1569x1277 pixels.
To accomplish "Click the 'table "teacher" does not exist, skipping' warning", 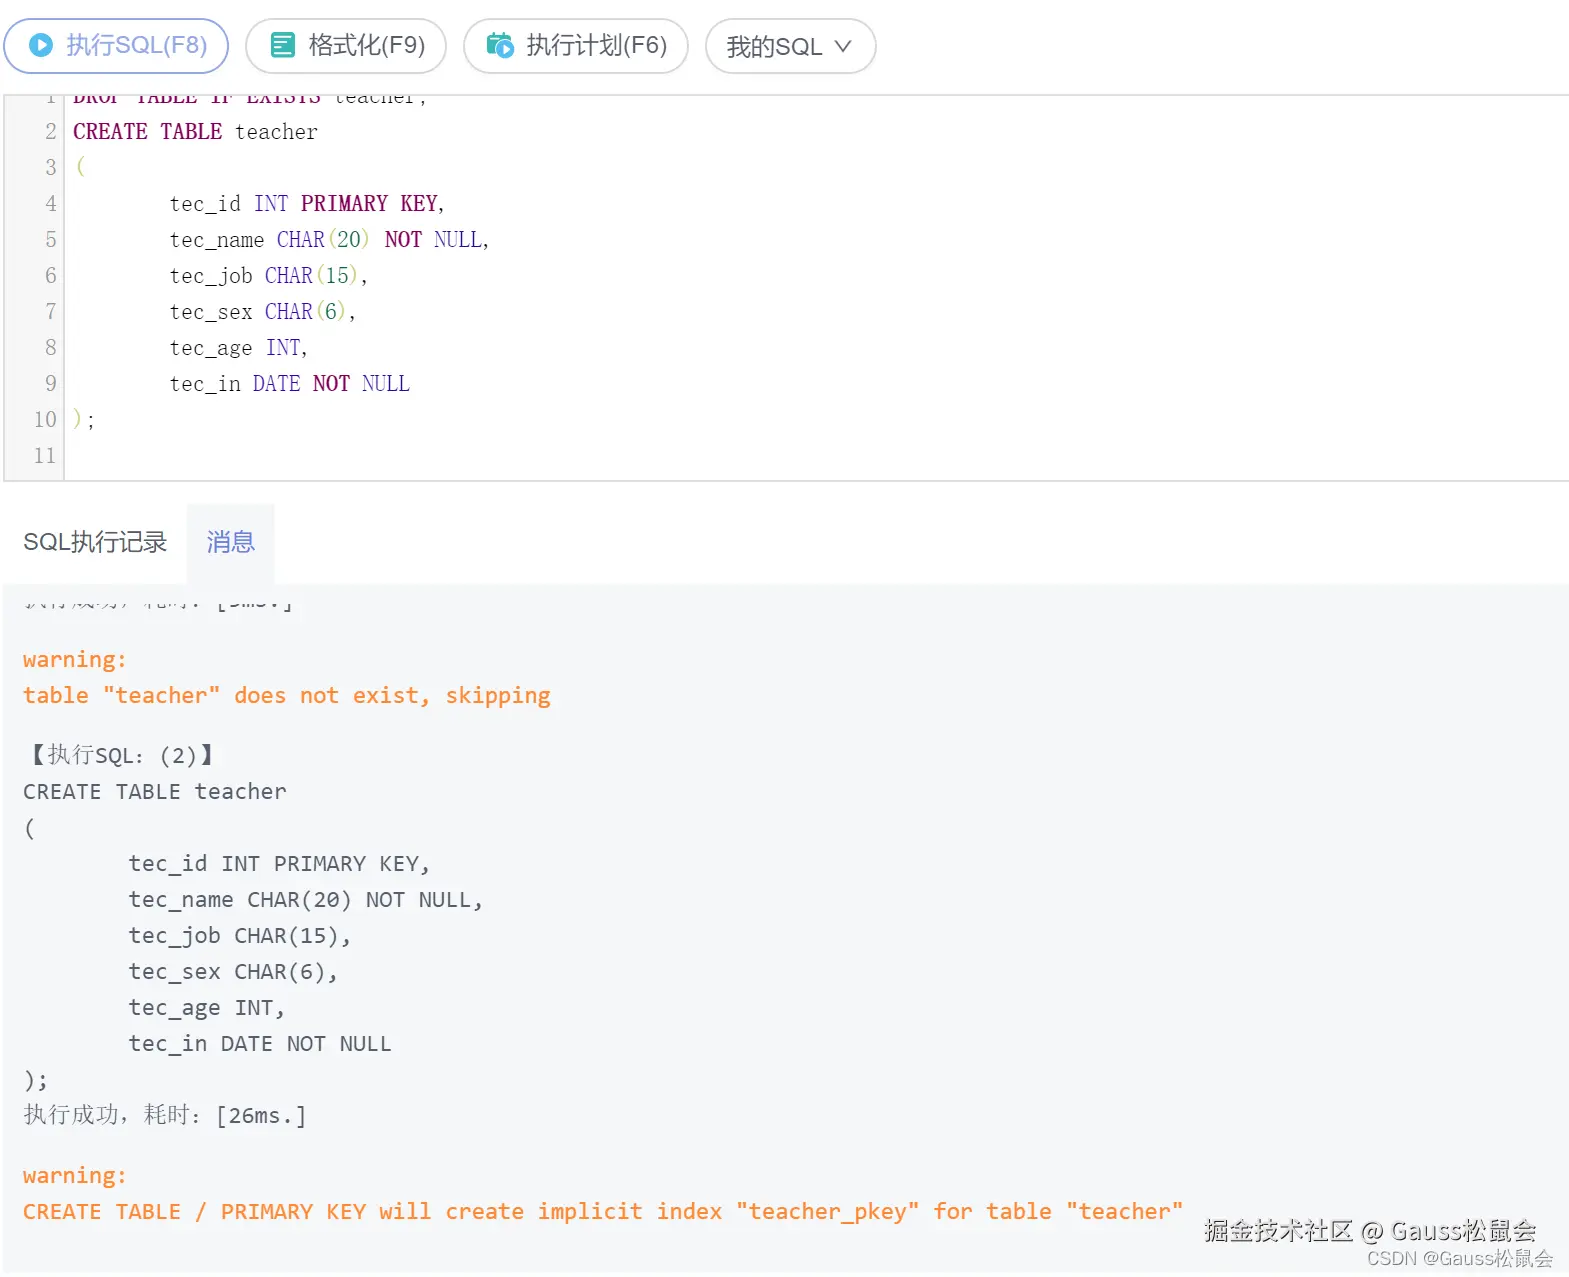I will click(286, 696).
